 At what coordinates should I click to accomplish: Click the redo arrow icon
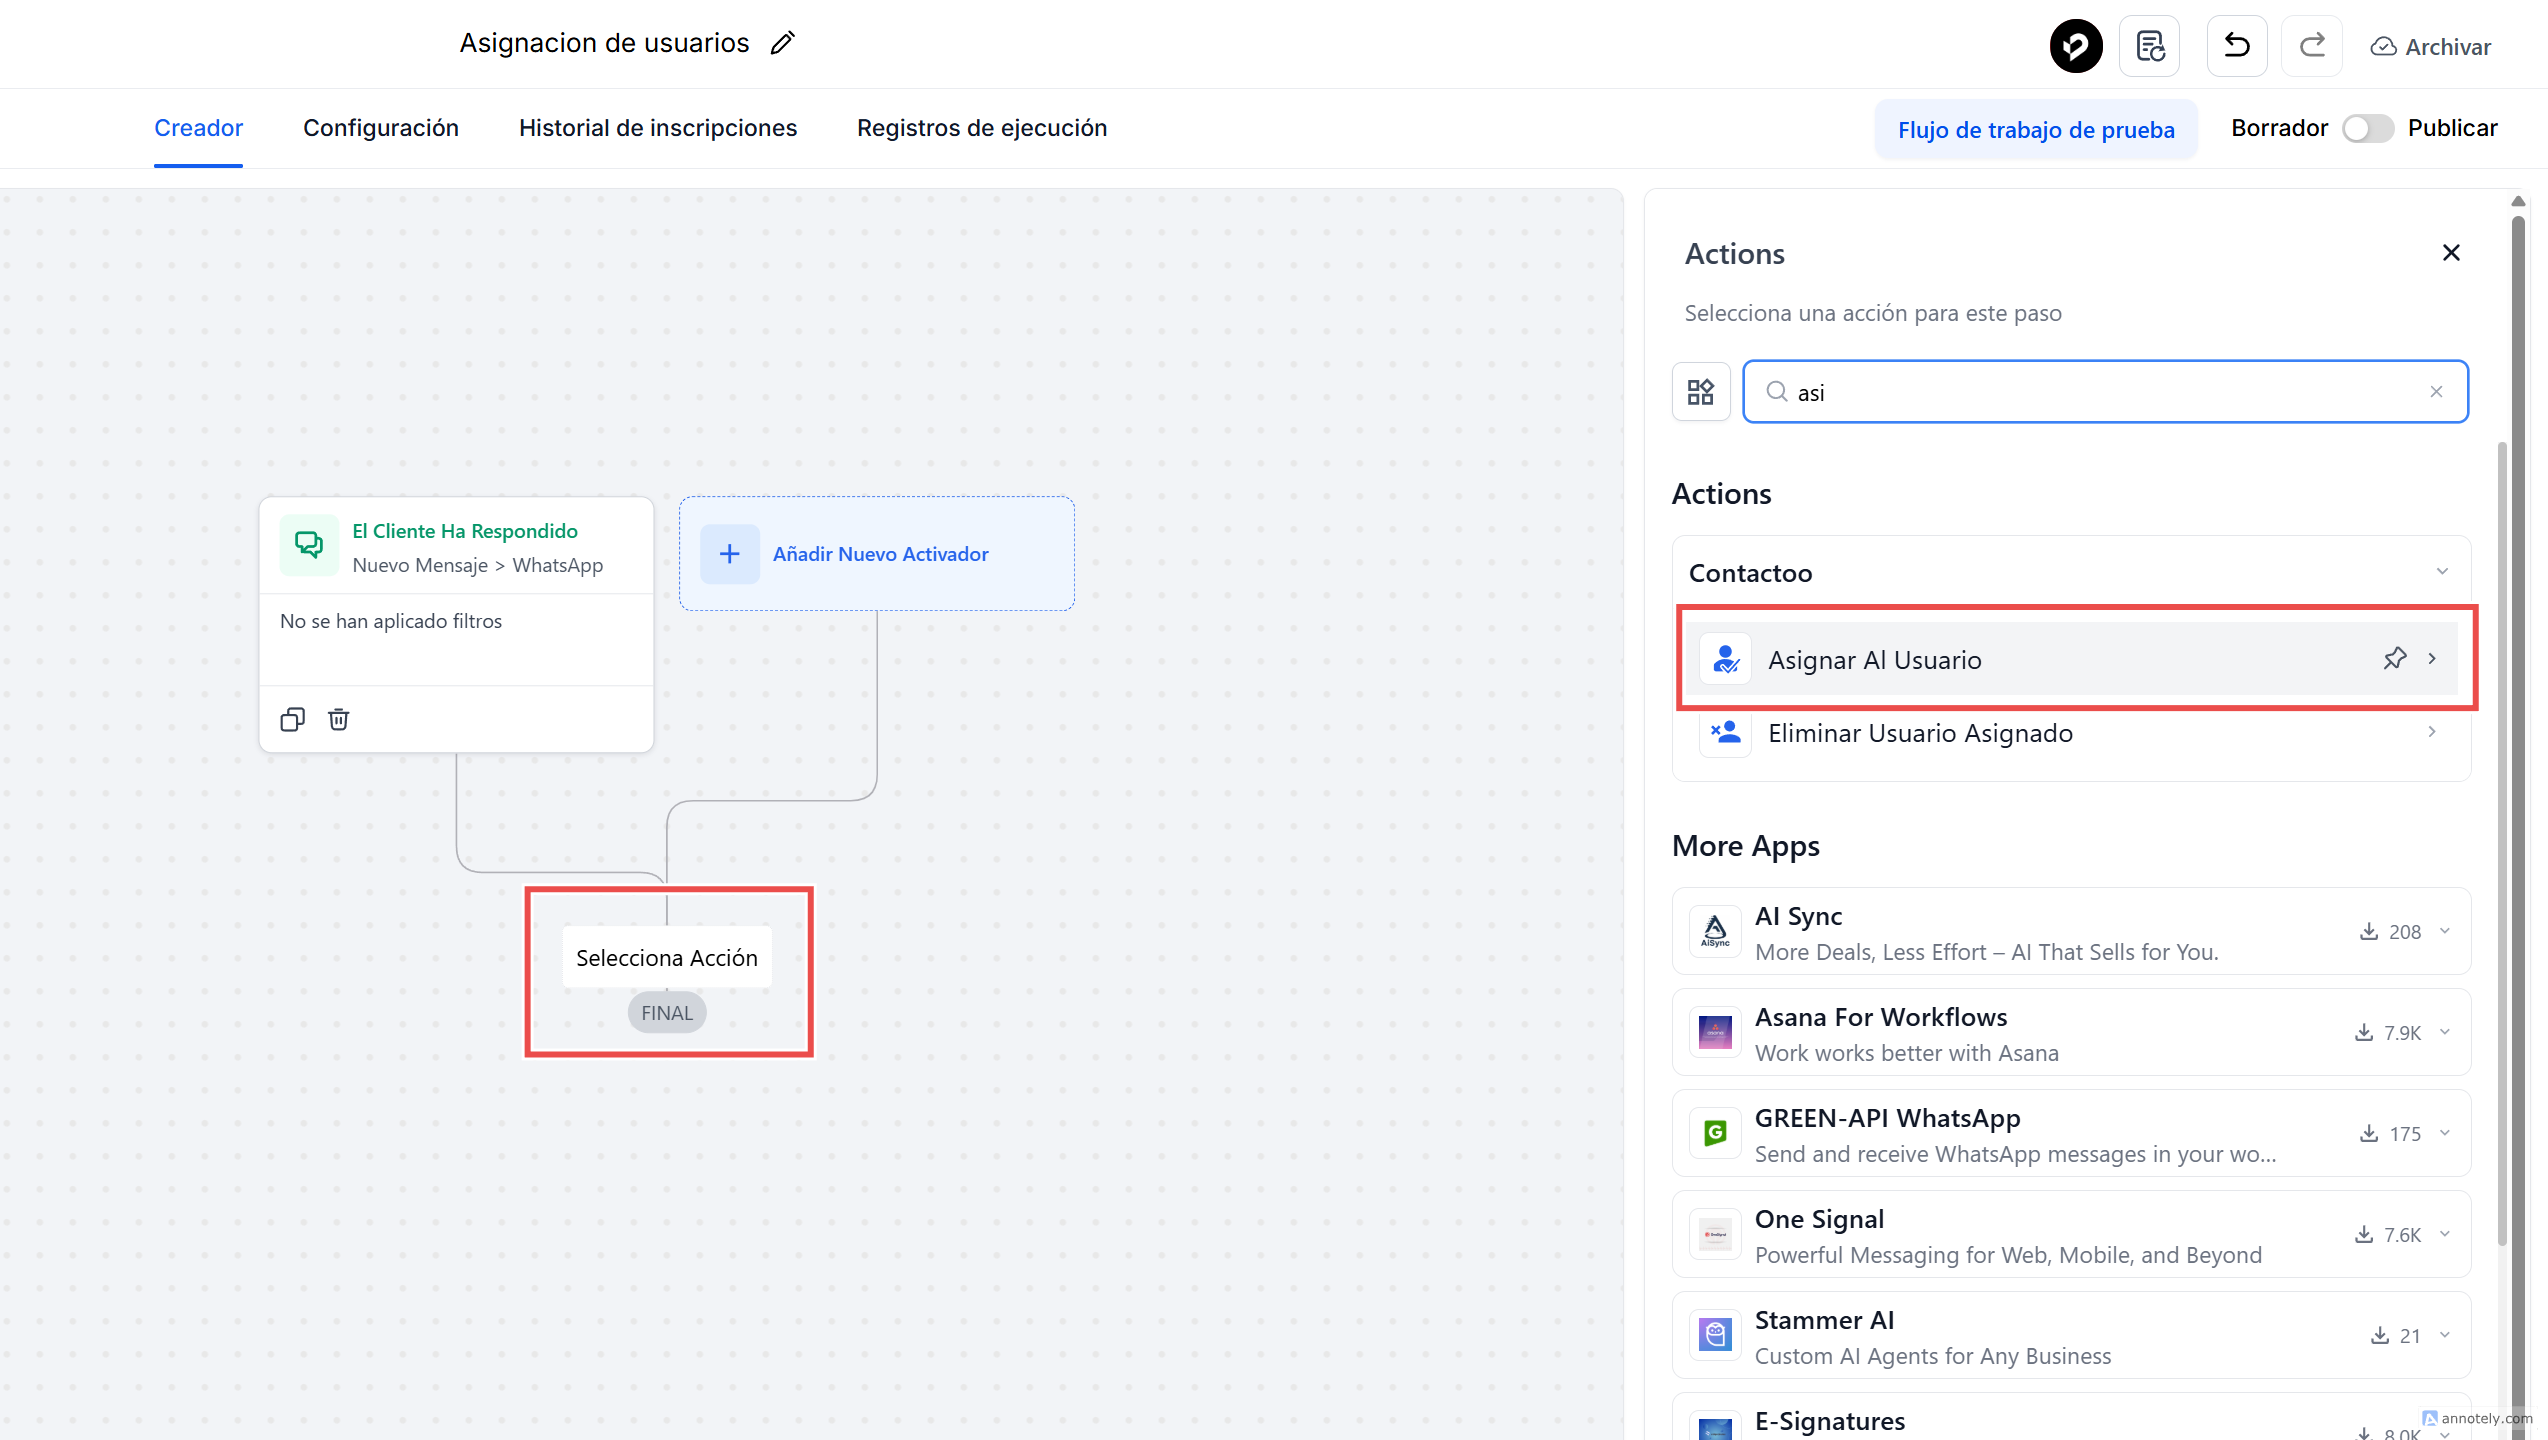point(2311,46)
